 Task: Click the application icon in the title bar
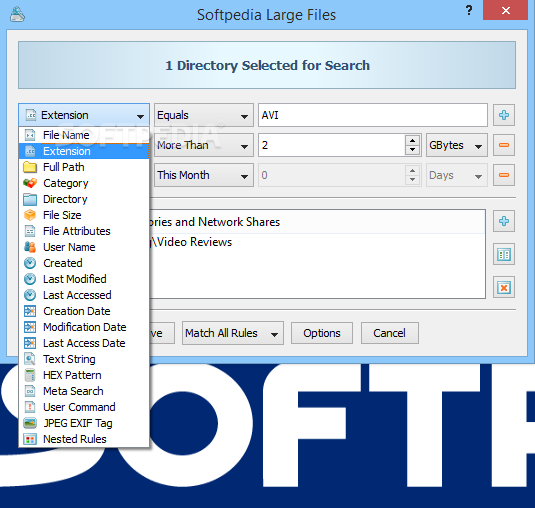17,14
